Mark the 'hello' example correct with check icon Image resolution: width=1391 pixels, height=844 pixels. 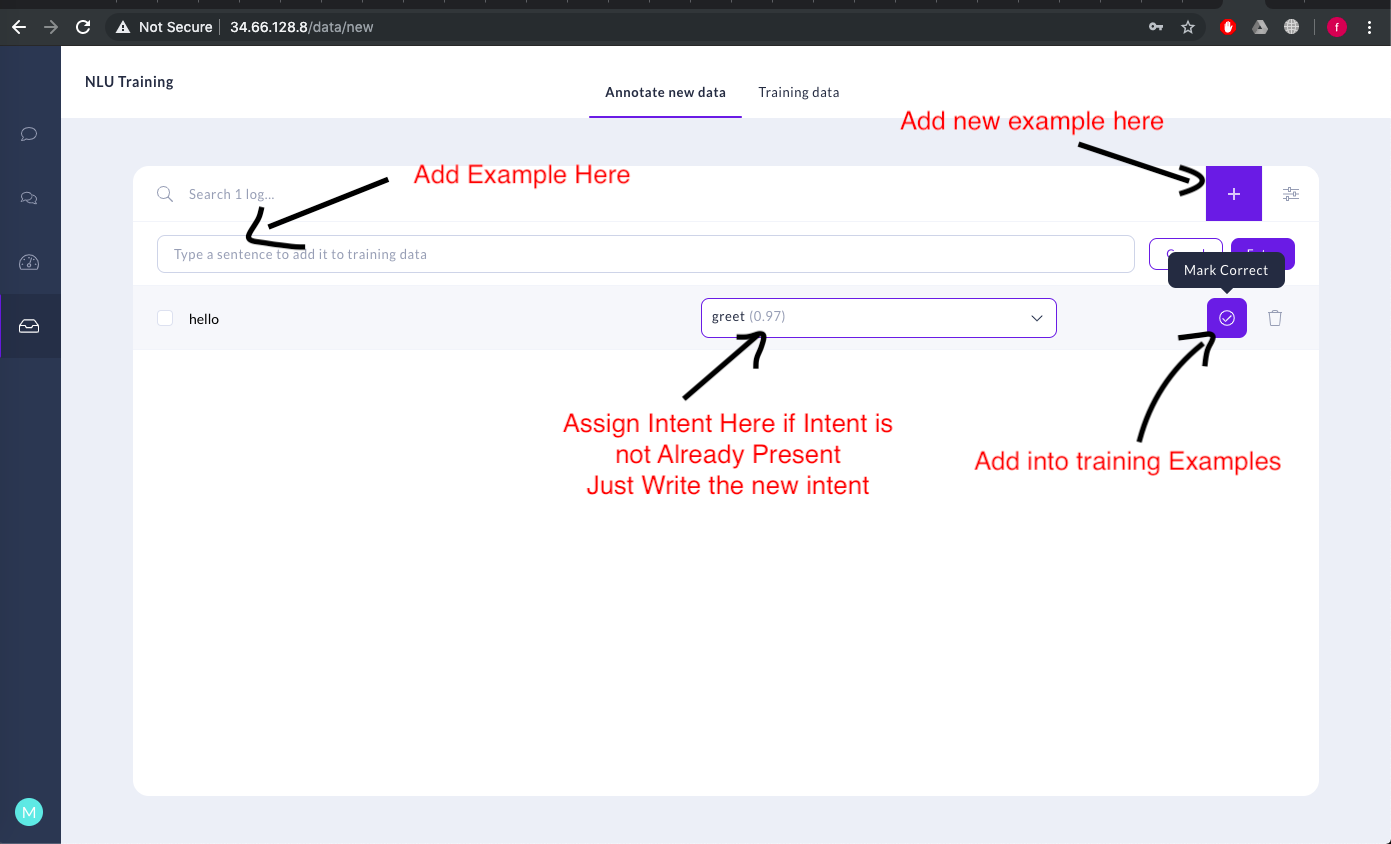click(1226, 318)
